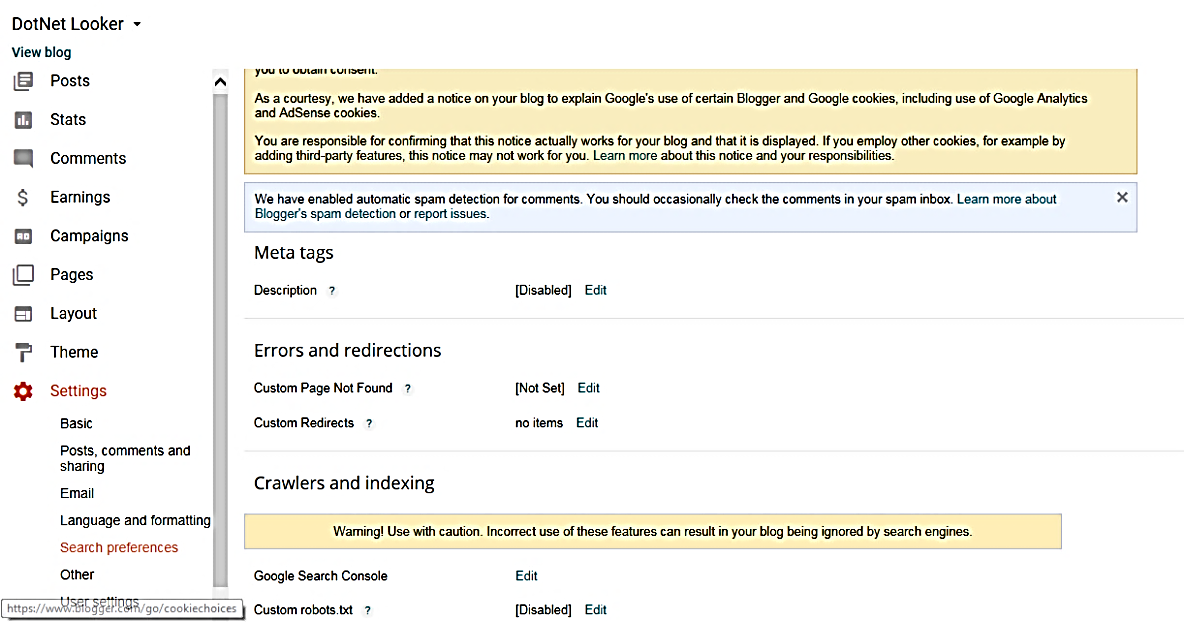This screenshot has height=622, width=1184.
Task: Open the Comments menu item
Action: 88,159
